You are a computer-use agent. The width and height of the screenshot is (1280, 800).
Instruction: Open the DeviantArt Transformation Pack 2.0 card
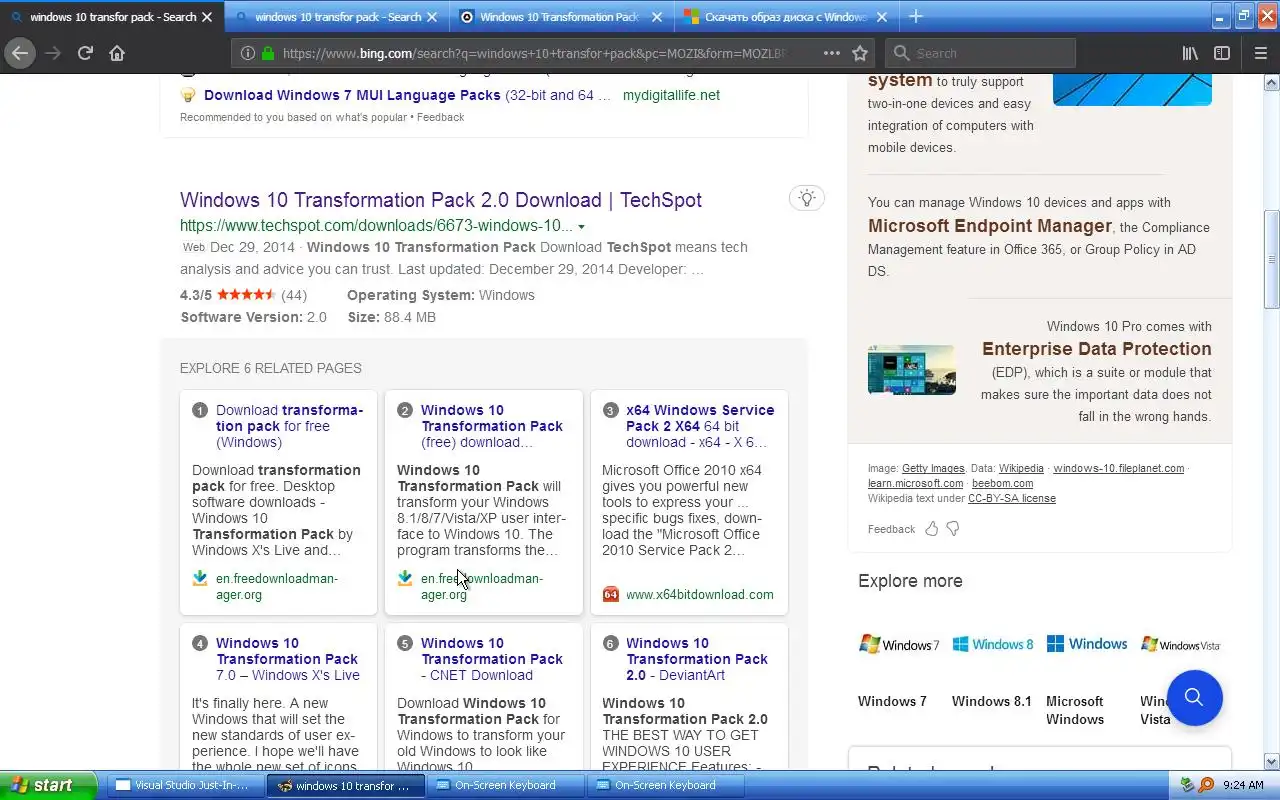click(x=697, y=659)
